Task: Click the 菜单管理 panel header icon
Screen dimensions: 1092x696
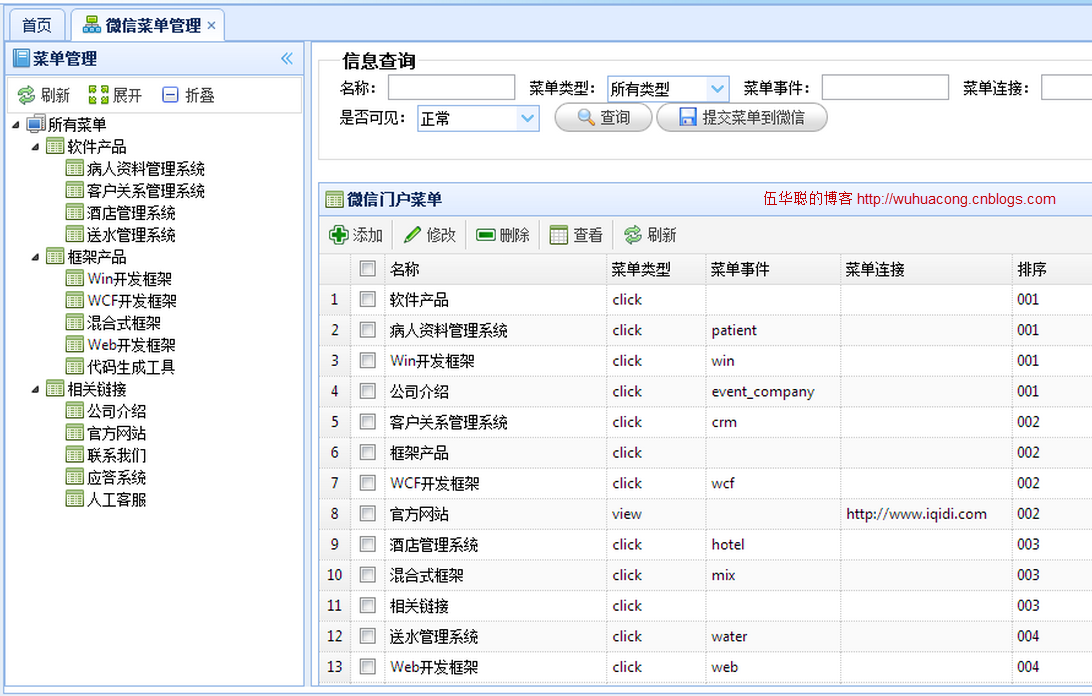Action: 22,59
